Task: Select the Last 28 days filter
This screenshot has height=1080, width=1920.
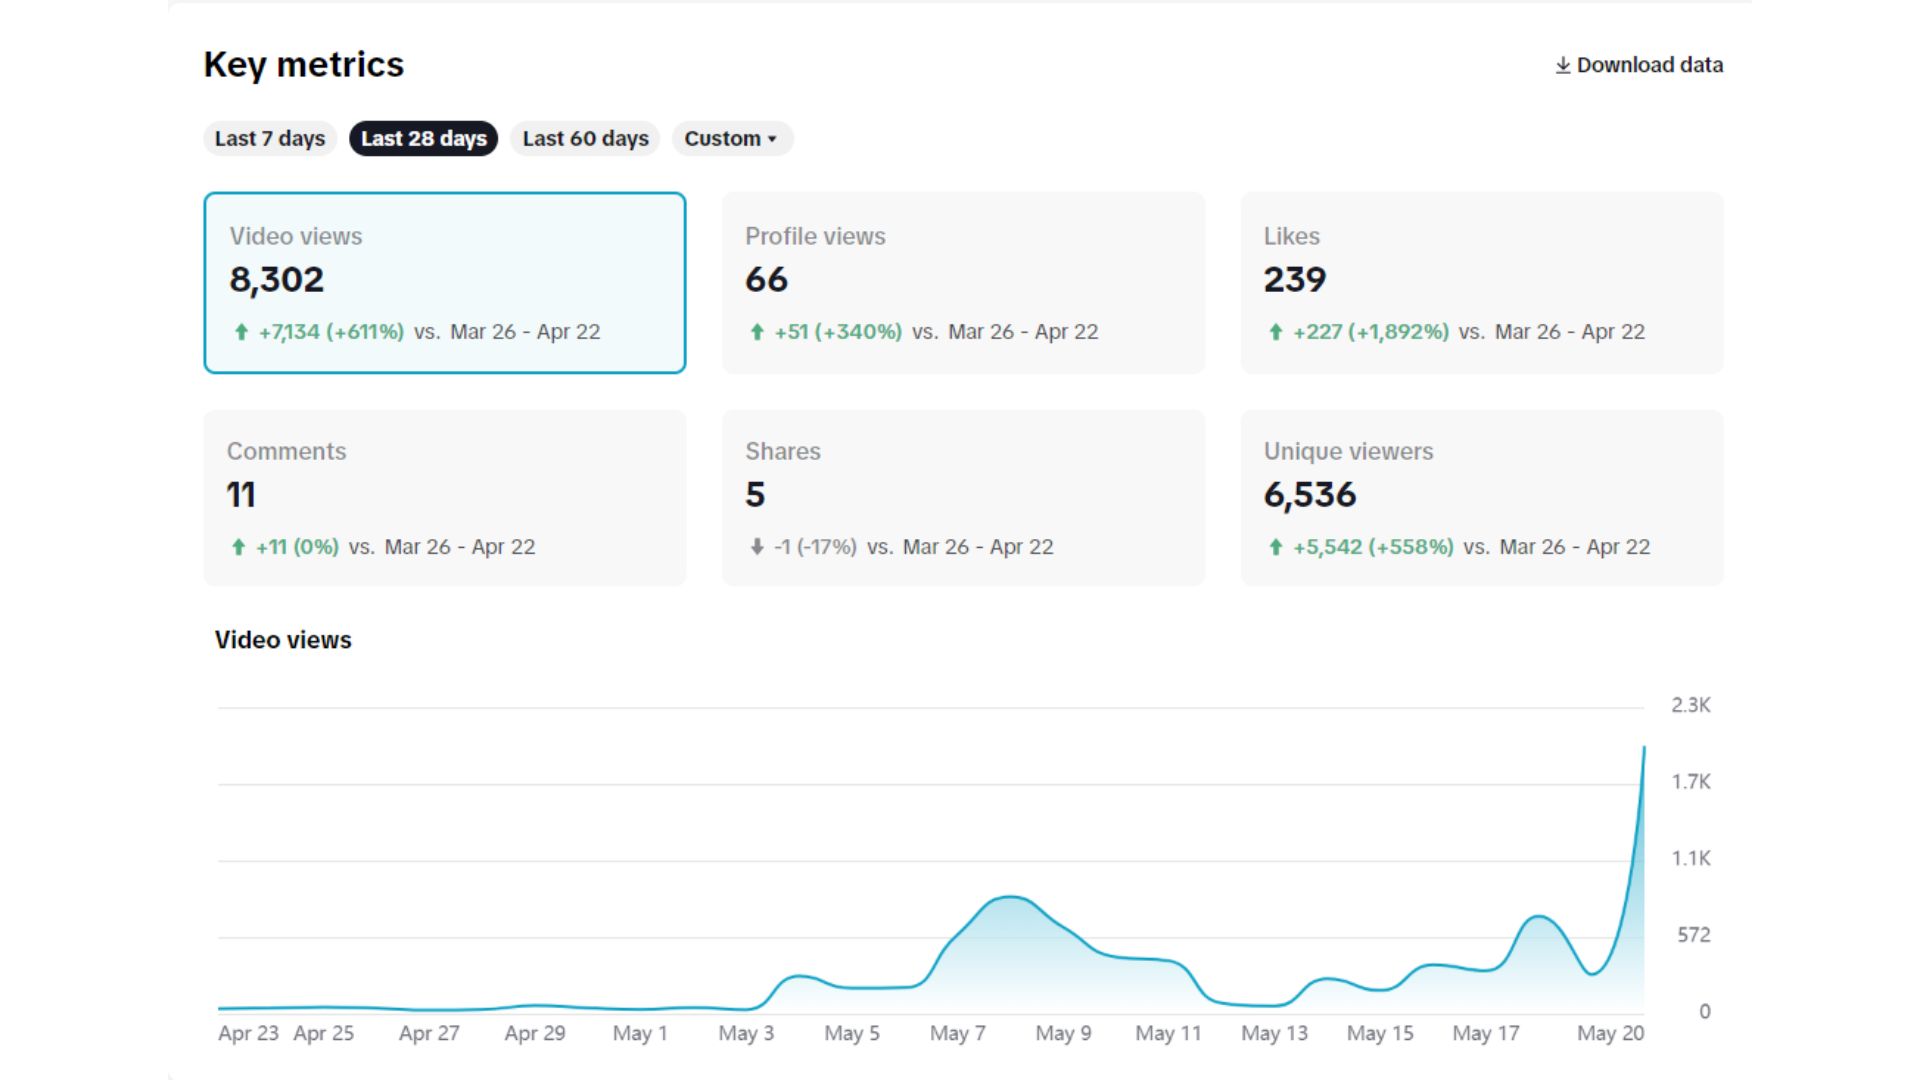Action: (424, 139)
